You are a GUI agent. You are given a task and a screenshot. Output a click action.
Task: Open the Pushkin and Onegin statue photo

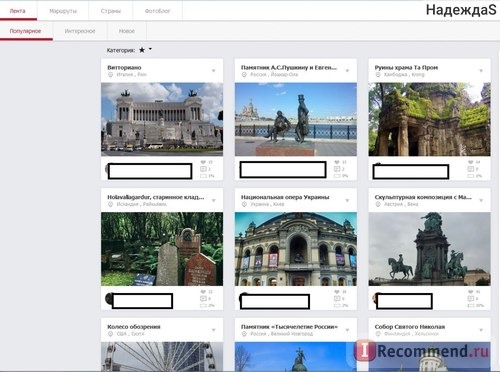[296, 119]
